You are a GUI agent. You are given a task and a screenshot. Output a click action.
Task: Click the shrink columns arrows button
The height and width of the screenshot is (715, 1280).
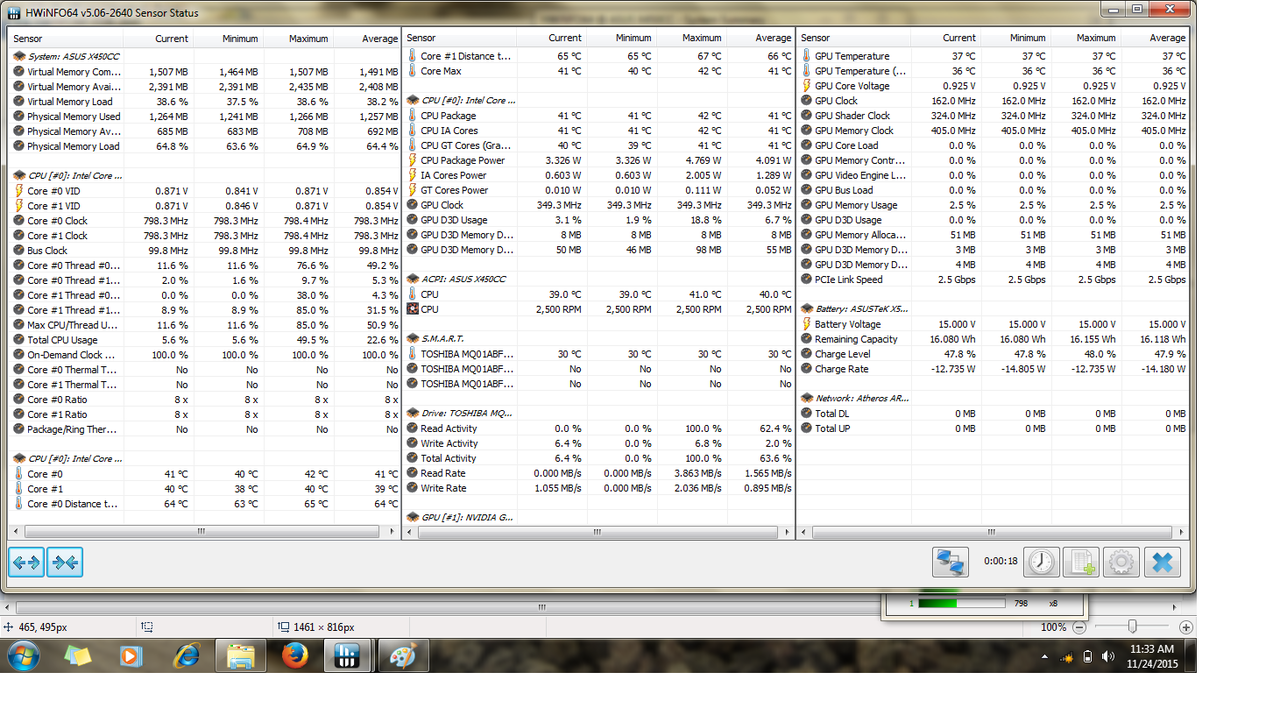tap(65, 562)
